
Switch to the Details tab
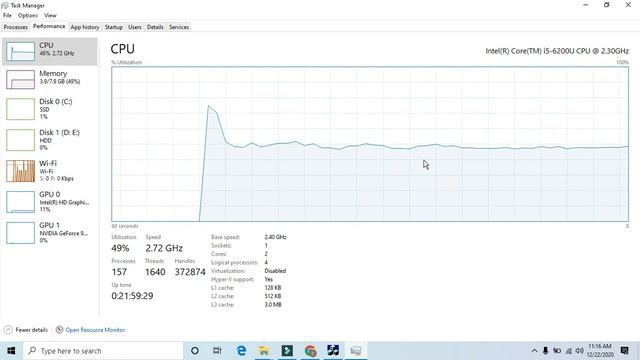pos(155,27)
